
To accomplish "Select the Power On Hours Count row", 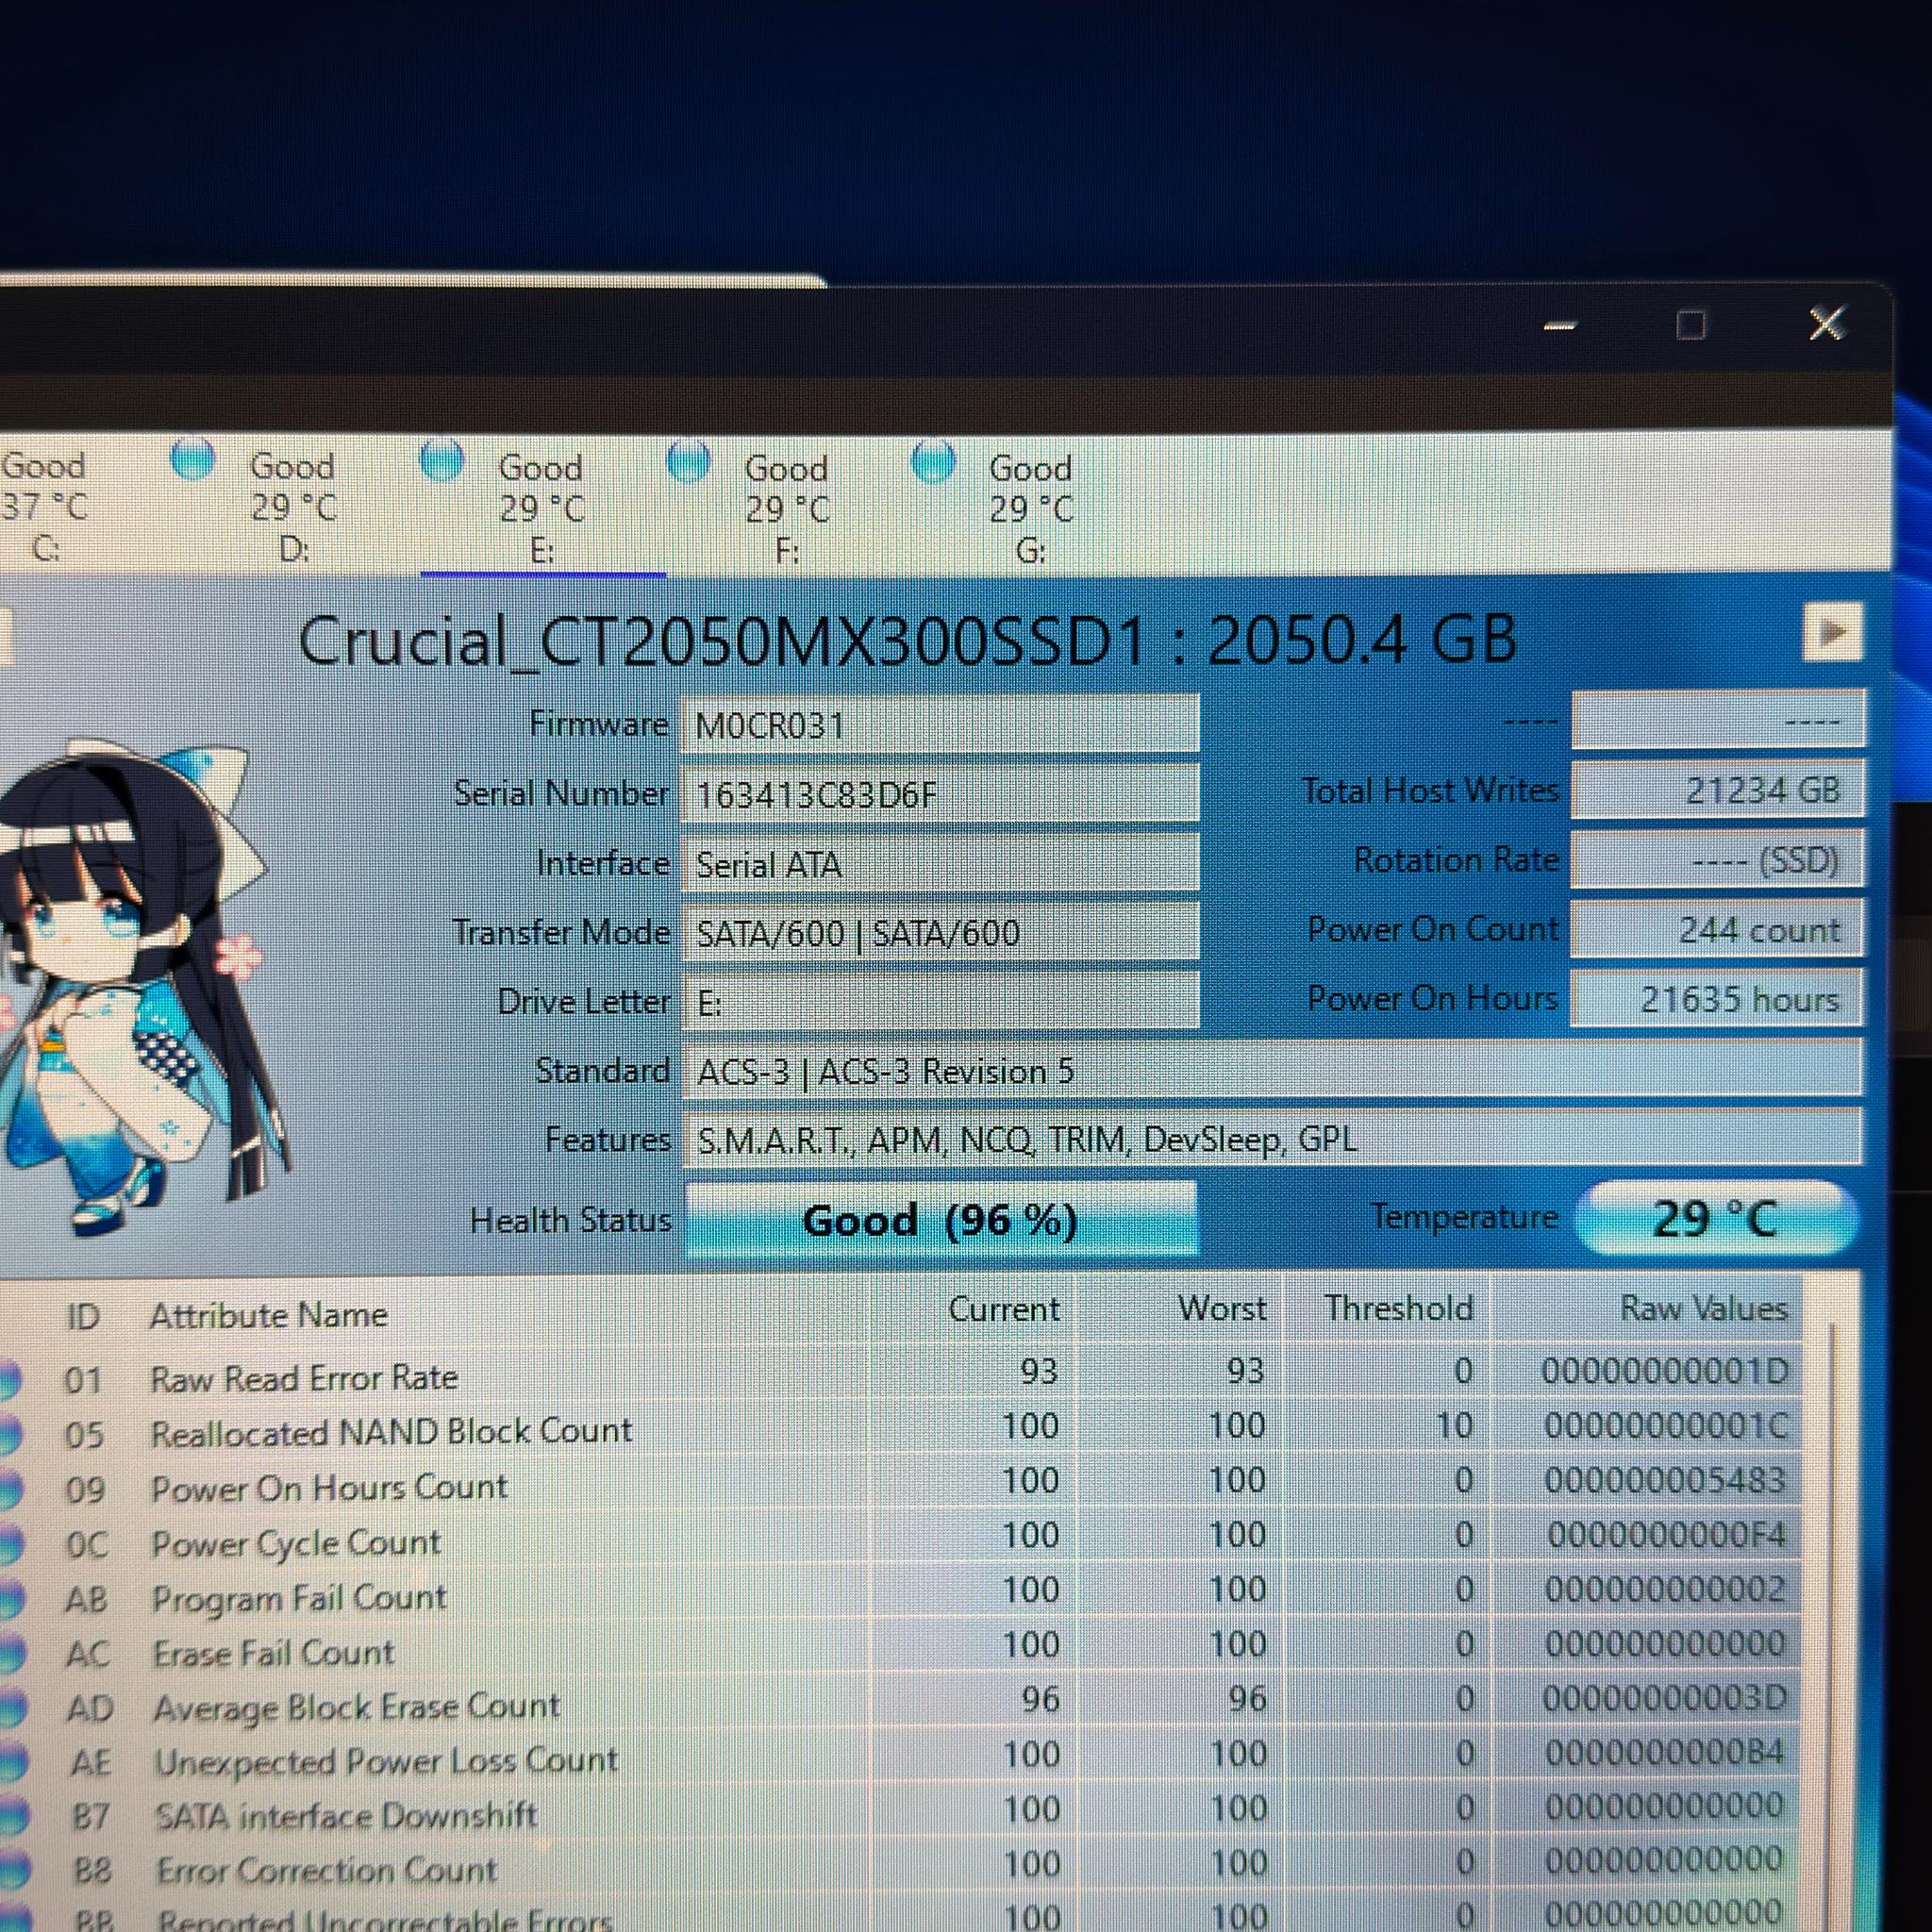I will (x=900, y=1483).
